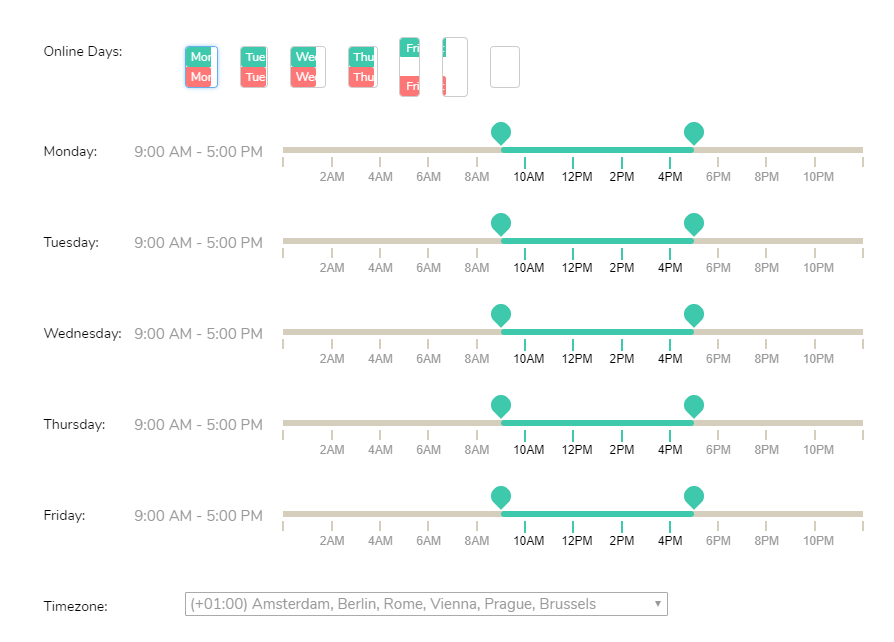Select Tuesday's start time pin handle
Viewport: 894px width, 642px height.
501,223
